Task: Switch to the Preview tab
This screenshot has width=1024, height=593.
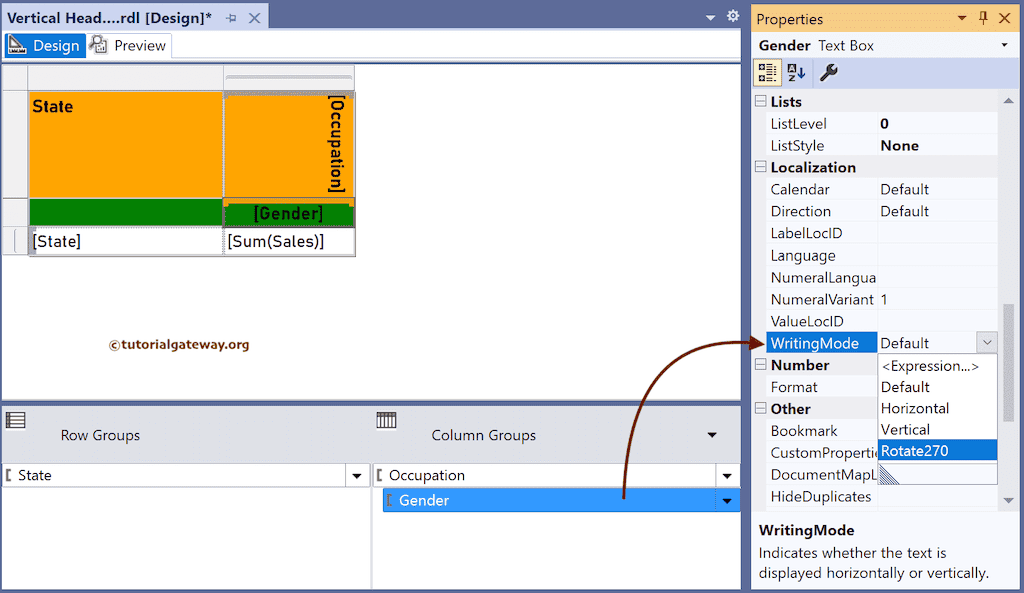Action: [x=135, y=45]
